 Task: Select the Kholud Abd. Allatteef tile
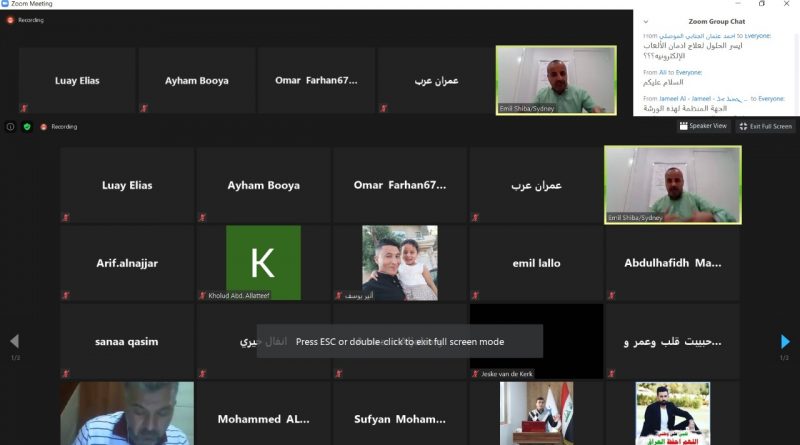point(263,263)
